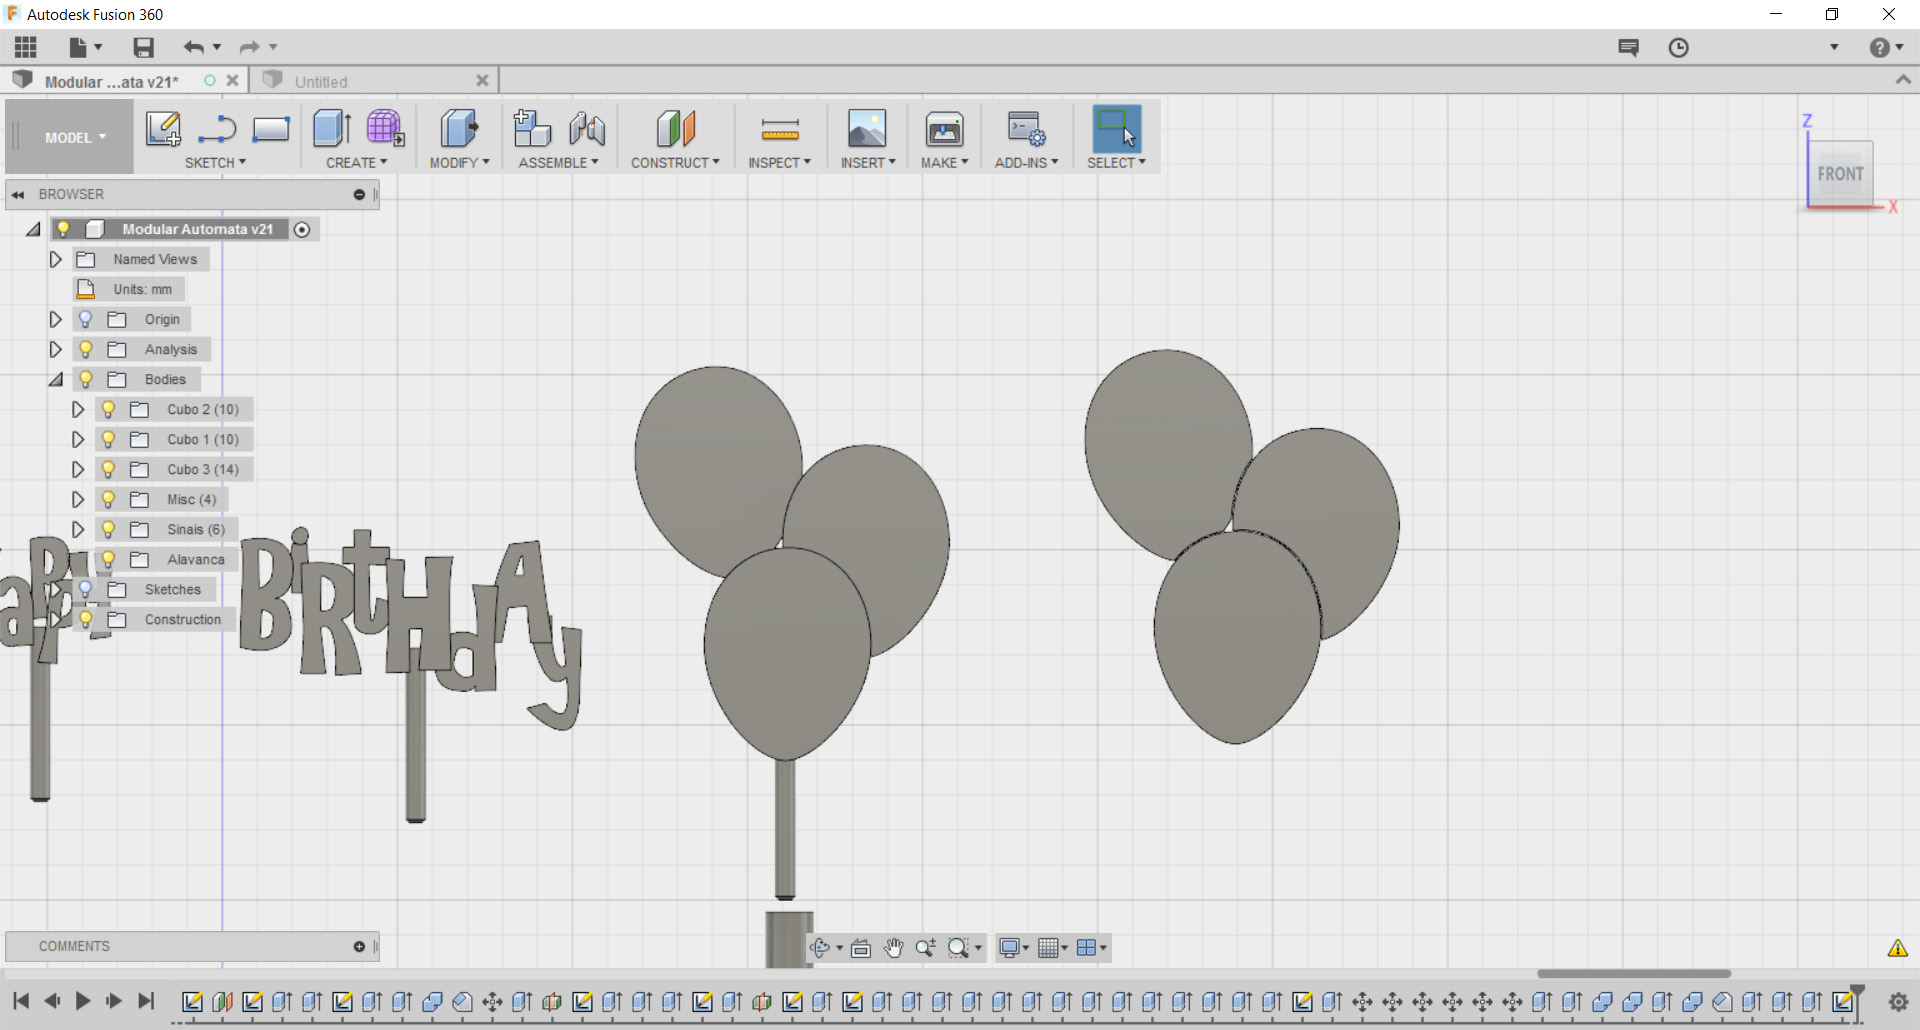Select the Measure tool
This screenshot has height=1030, width=1920.
(x=780, y=129)
